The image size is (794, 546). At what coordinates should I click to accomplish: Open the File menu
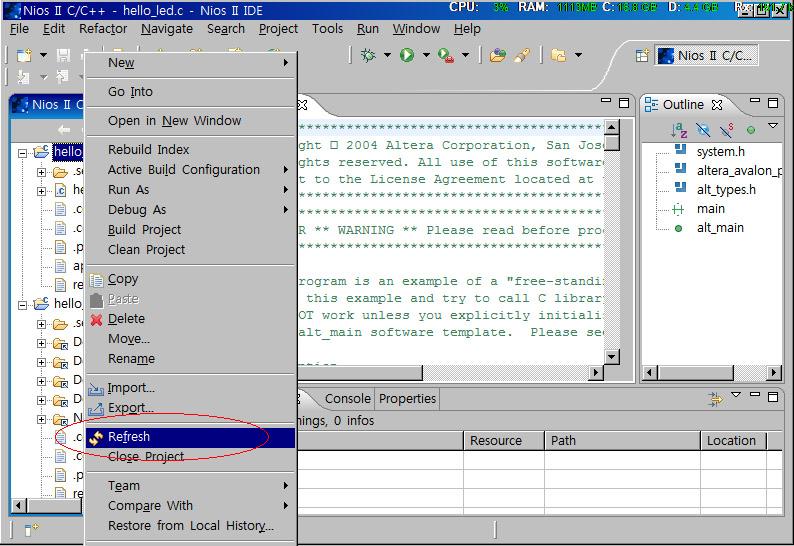pos(19,29)
